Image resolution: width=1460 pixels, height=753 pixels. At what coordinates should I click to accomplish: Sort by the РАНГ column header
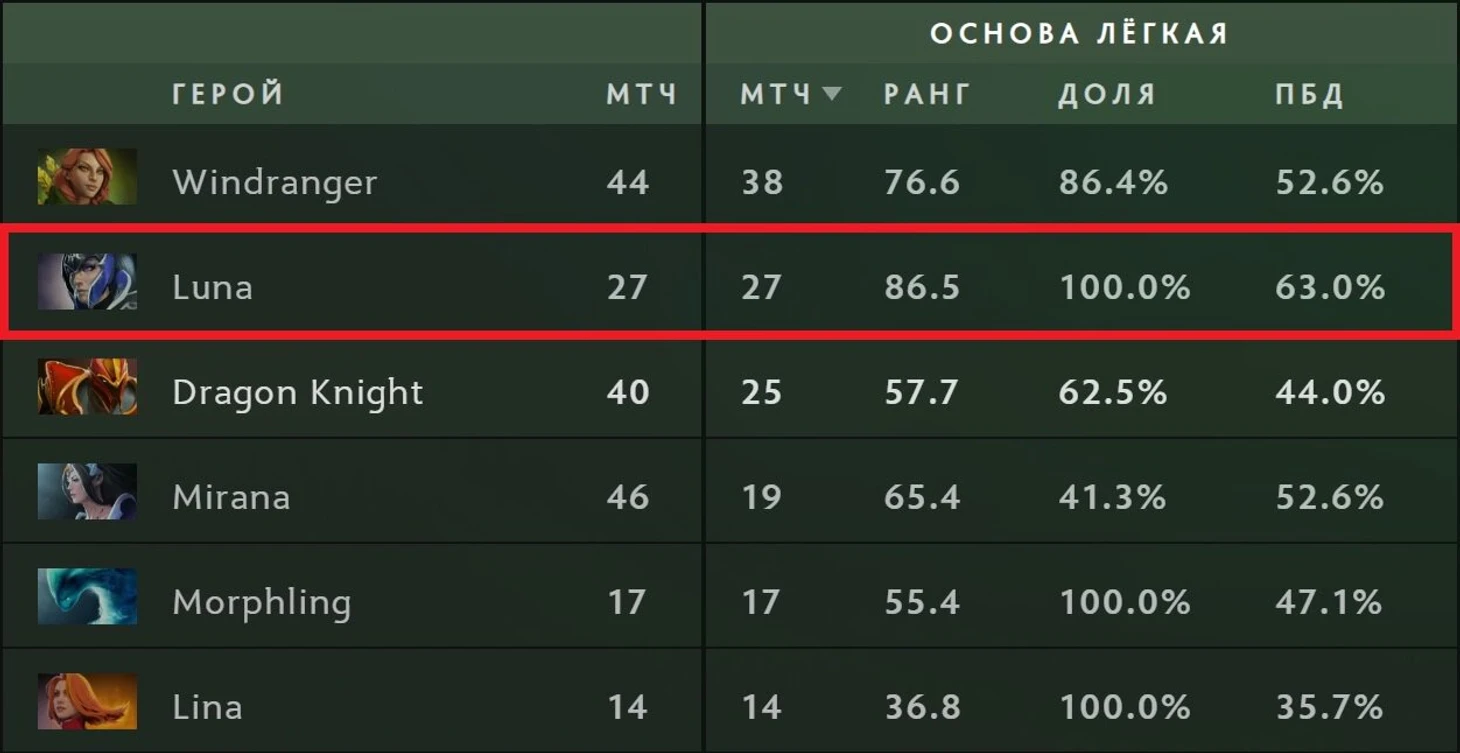point(927,94)
